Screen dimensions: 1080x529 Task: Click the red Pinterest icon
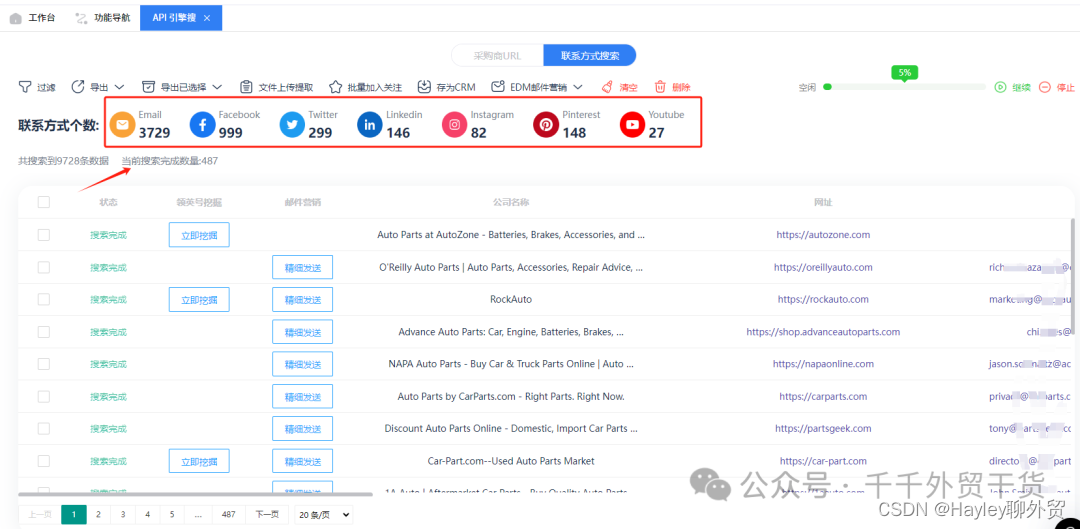coord(546,125)
